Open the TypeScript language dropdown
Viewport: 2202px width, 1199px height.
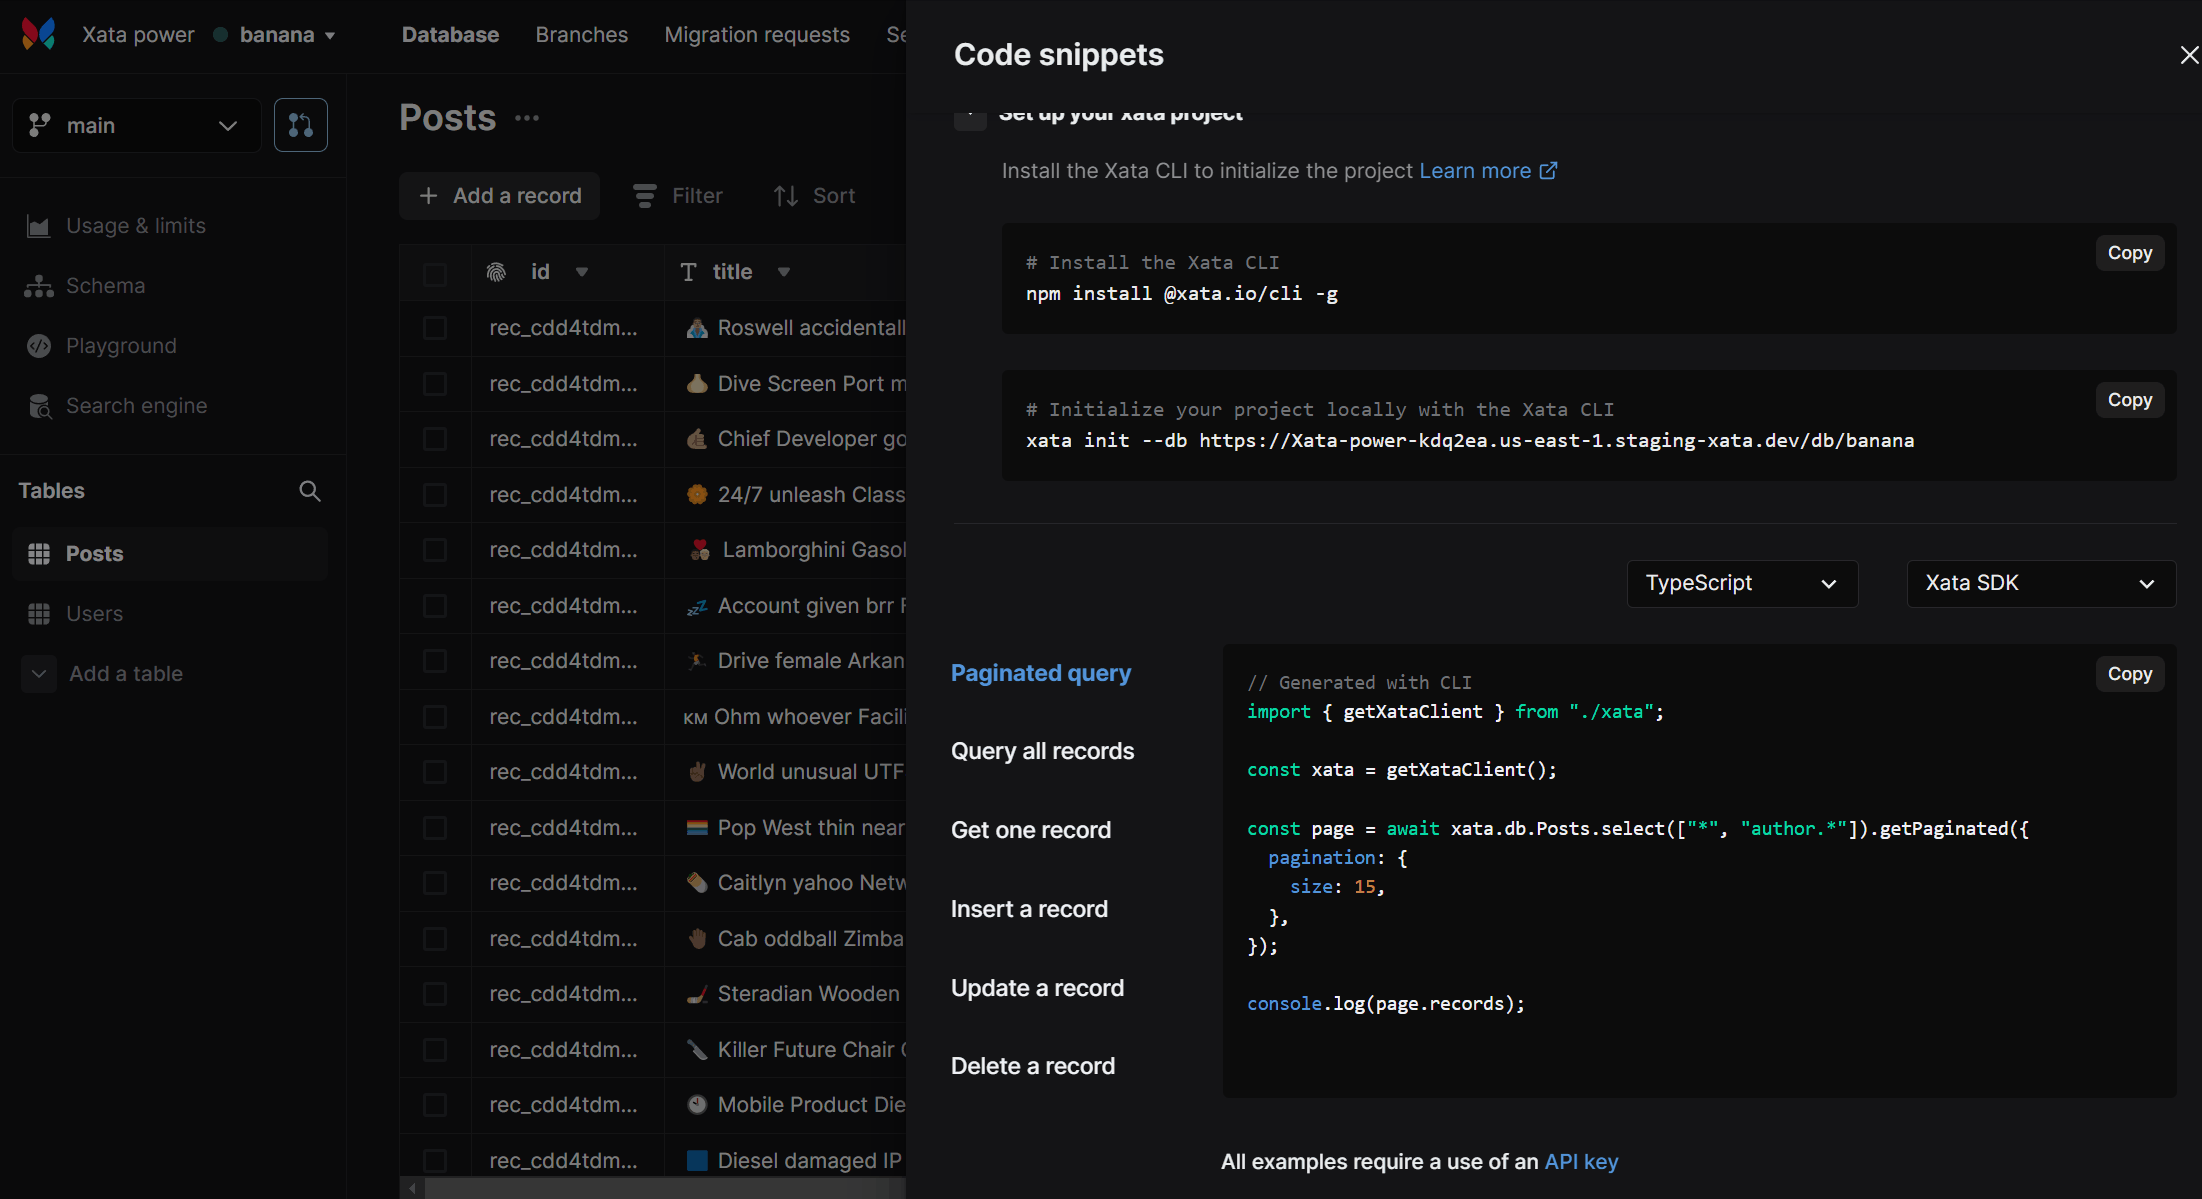pyautogui.click(x=1742, y=583)
